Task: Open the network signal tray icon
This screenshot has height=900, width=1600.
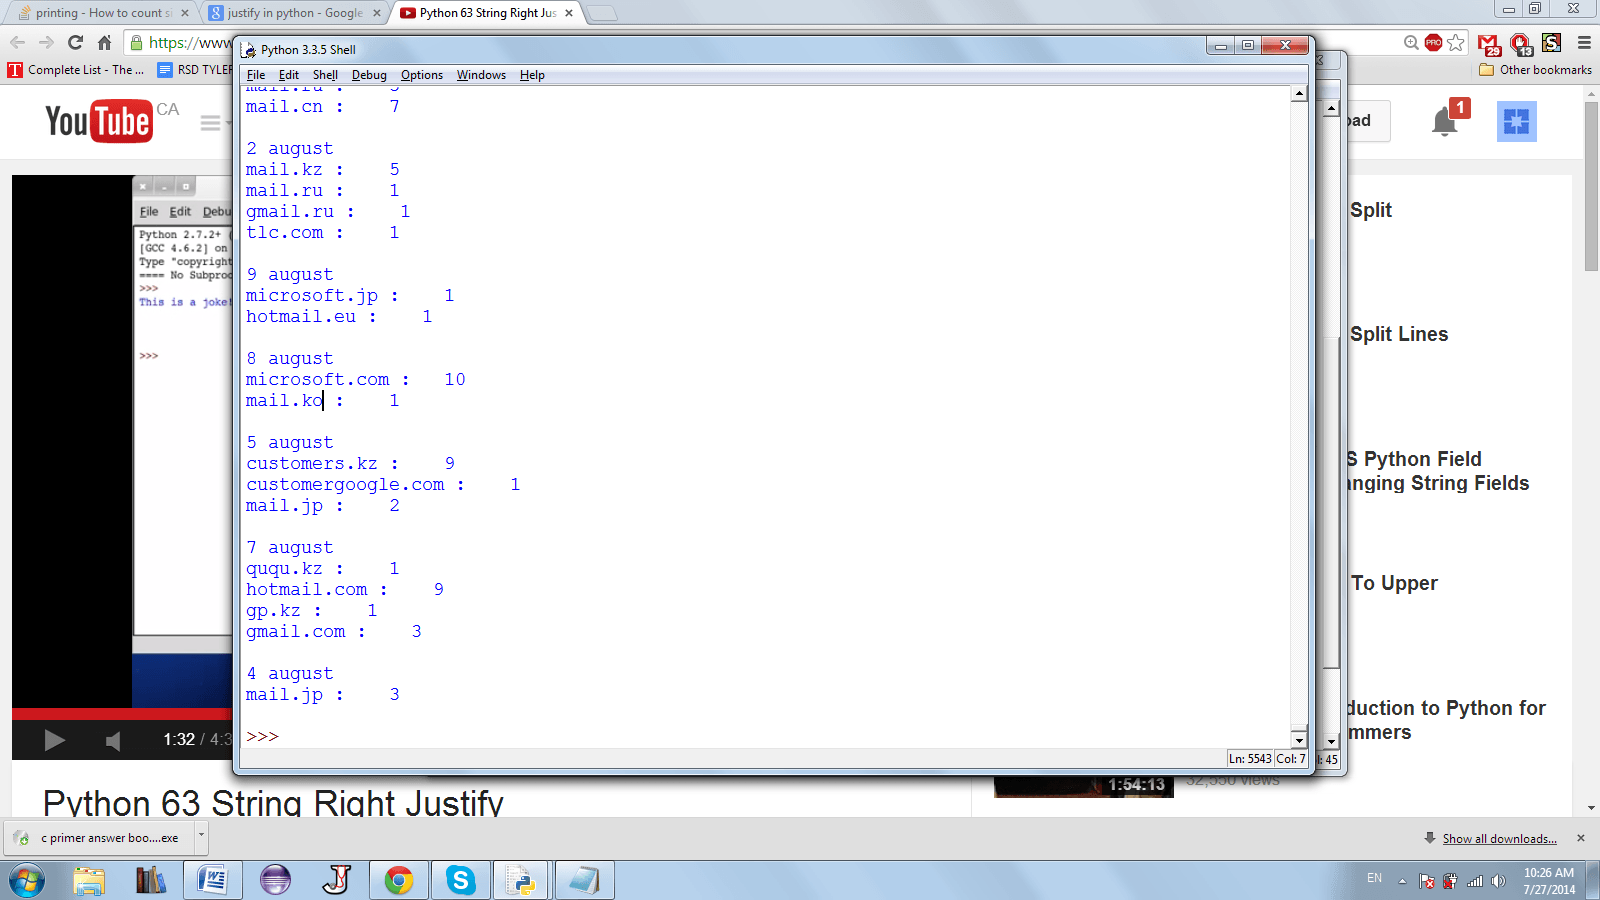Action: [1475, 881]
